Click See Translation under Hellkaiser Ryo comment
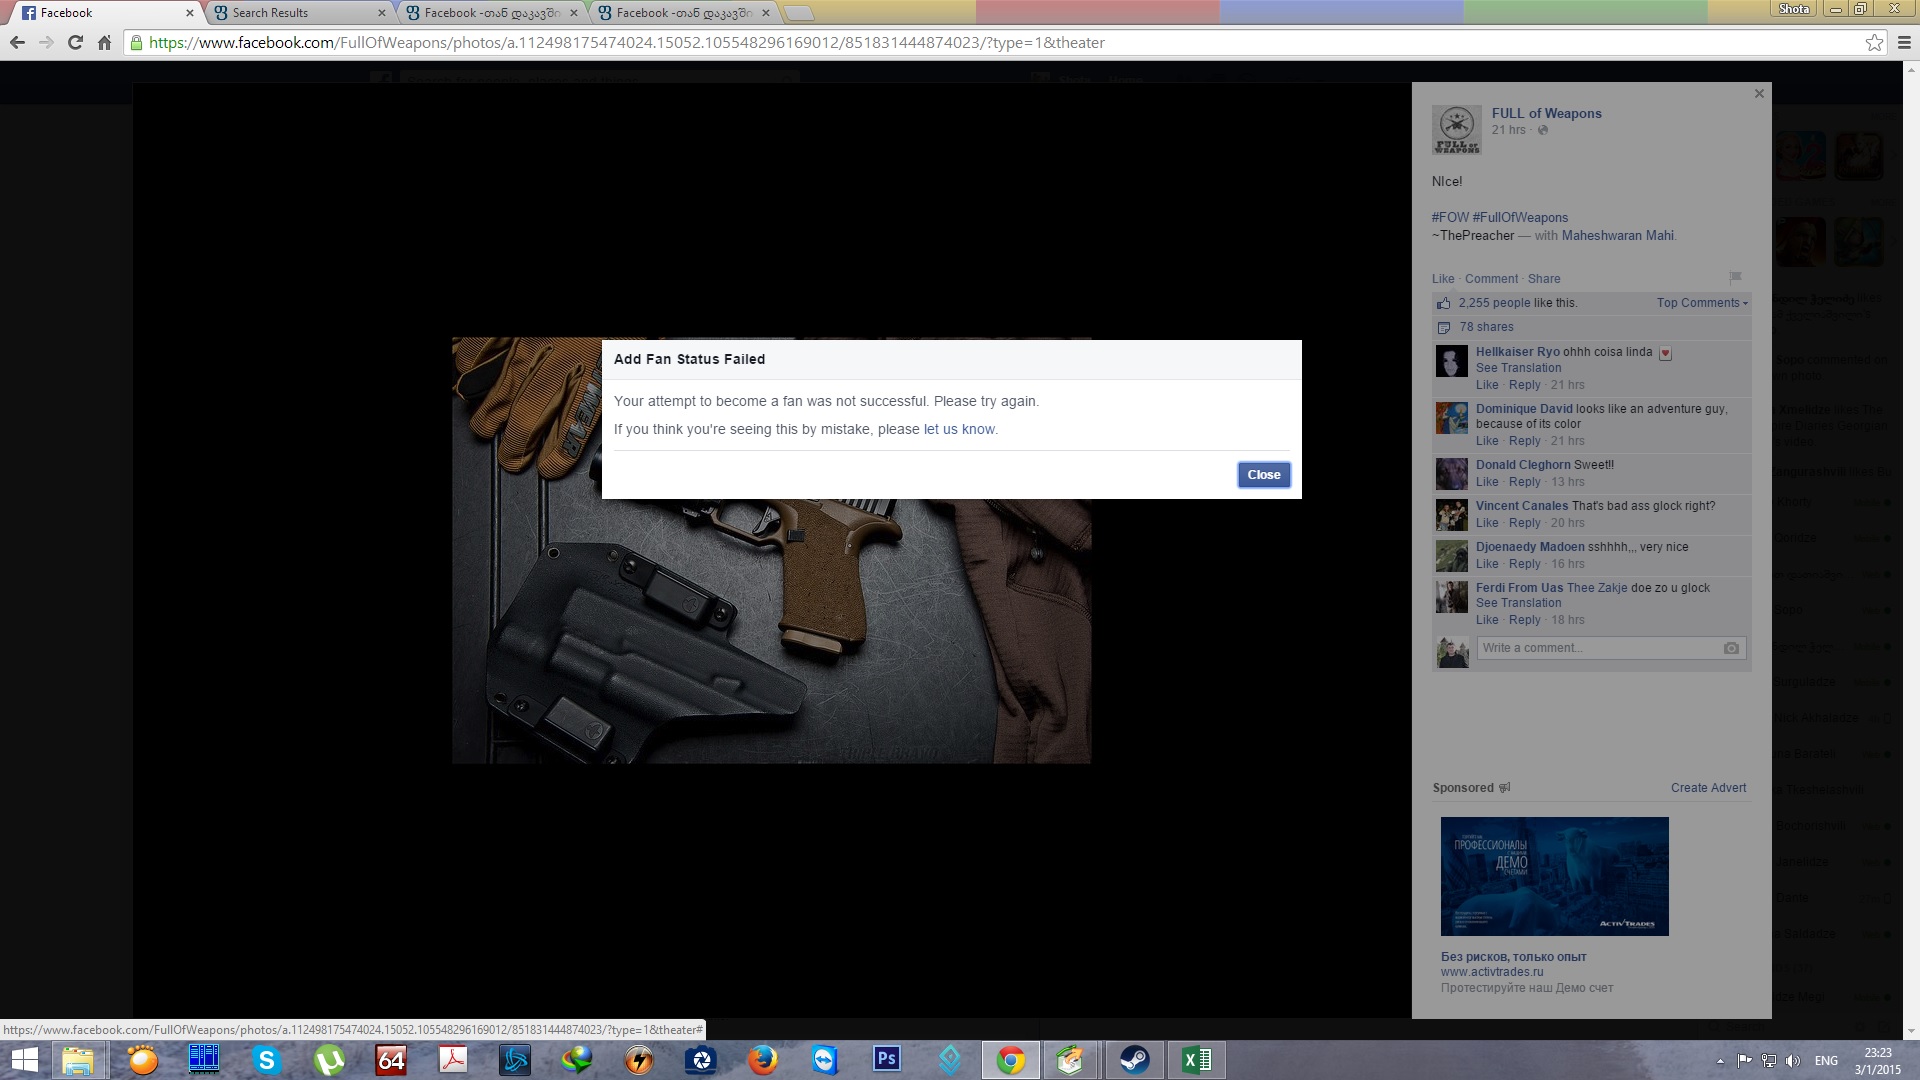1920x1080 pixels. tap(1518, 368)
